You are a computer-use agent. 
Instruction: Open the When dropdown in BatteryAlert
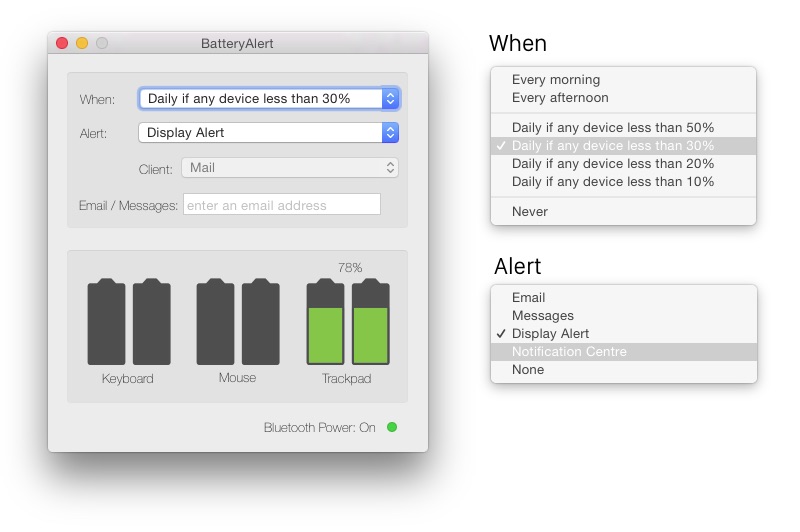(x=269, y=98)
